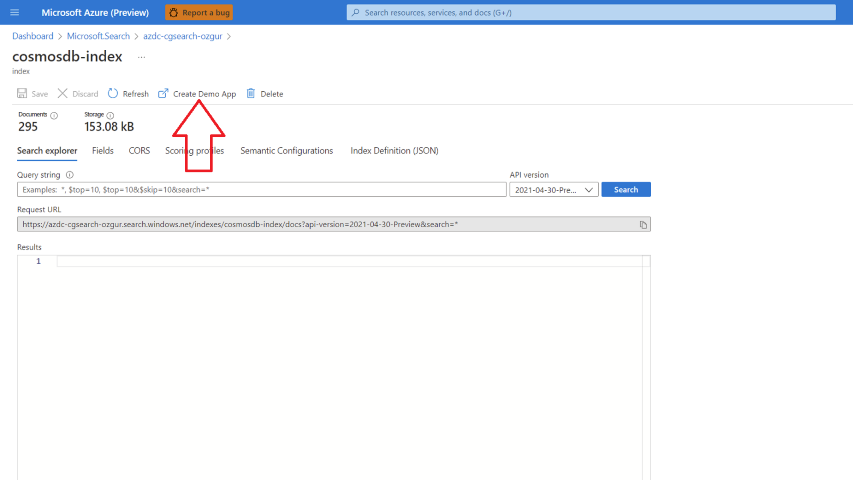Viewport: 853px width, 480px height.
Task: Click the Delete trash can icon
Action: [x=251, y=93]
